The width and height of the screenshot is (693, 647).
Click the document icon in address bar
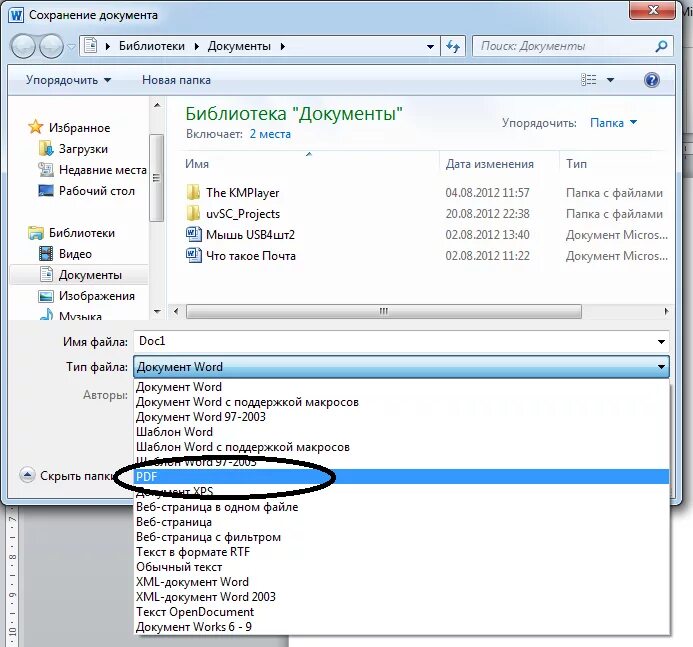coord(91,46)
